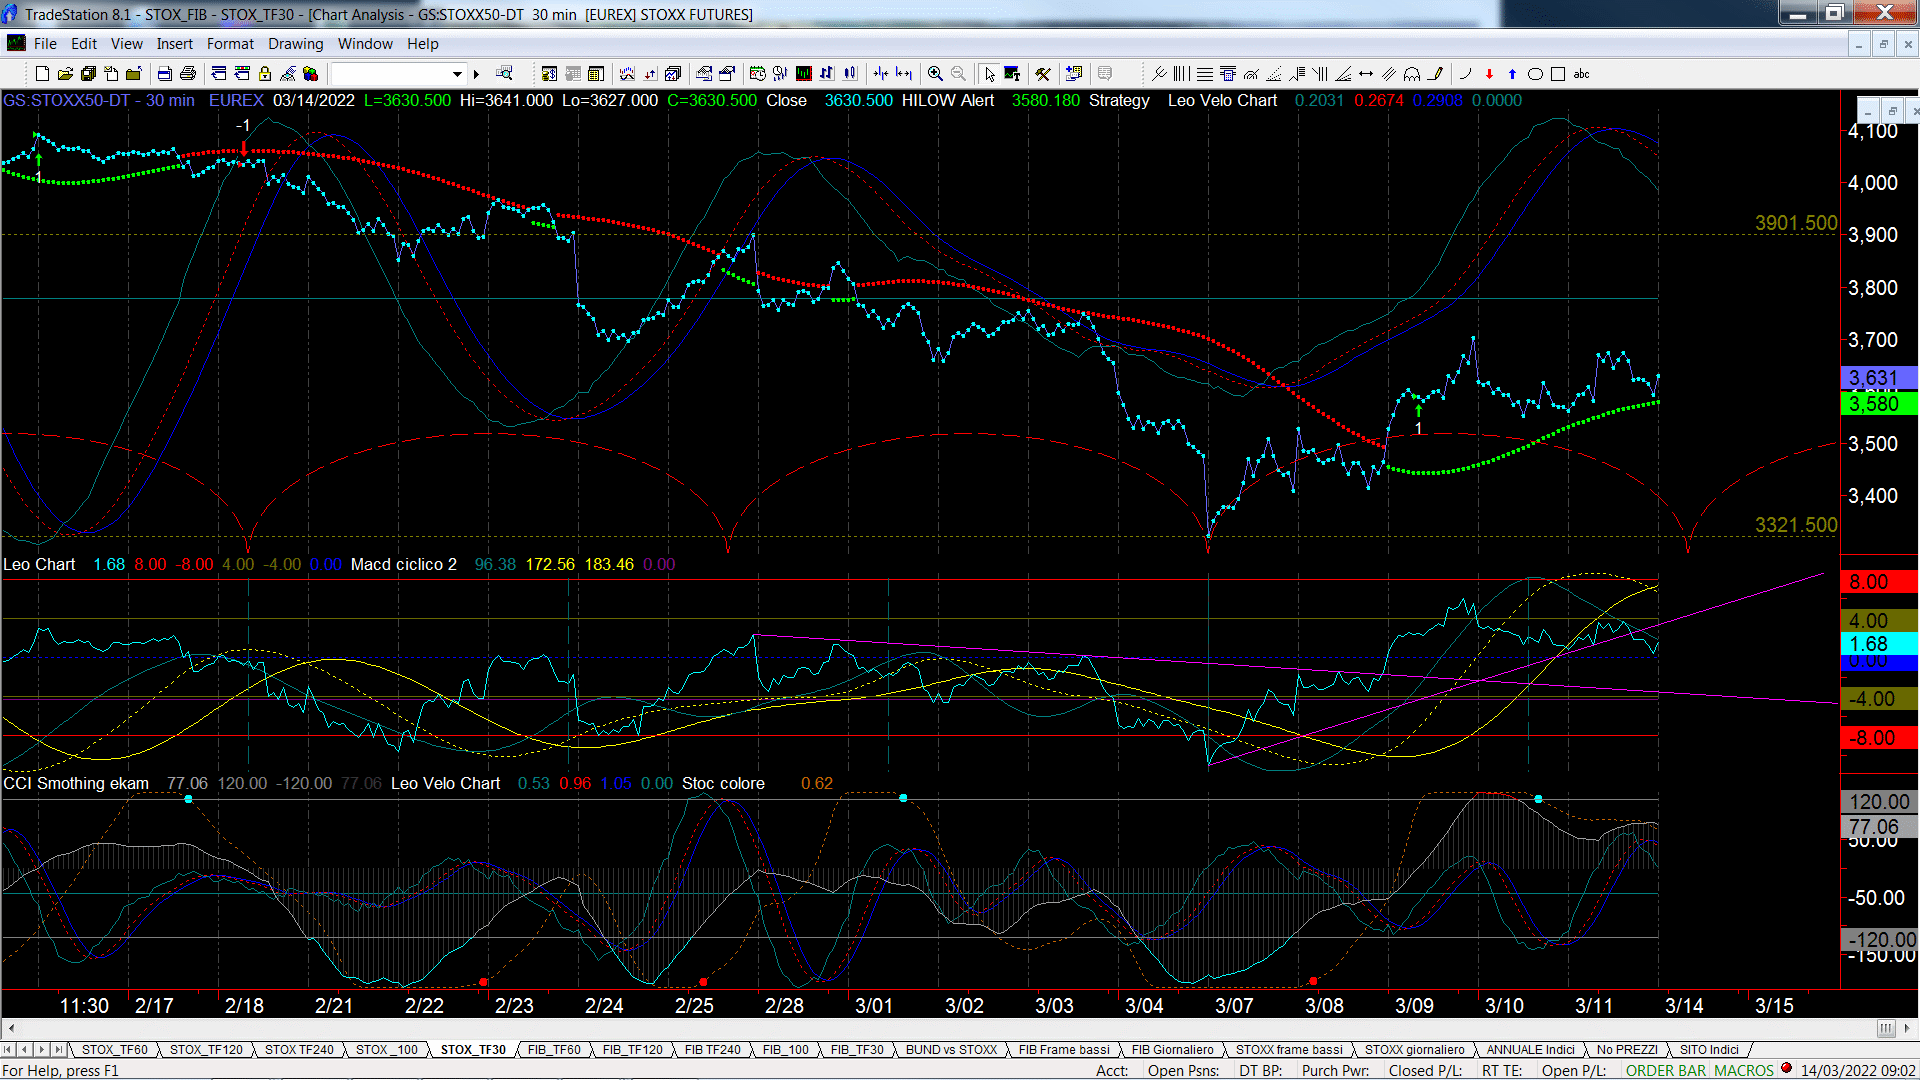
Task: Open the Insert menu
Action: click(174, 44)
